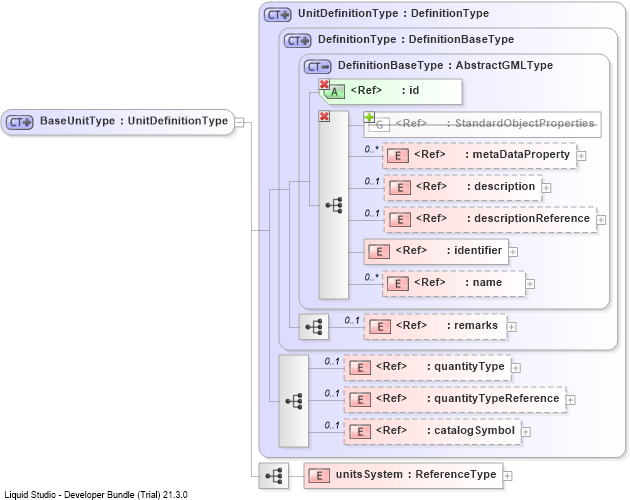The width and height of the screenshot is (630, 500).
Task: Select the sequence compositor for quantityType group
Action: (x=294, y=401)
